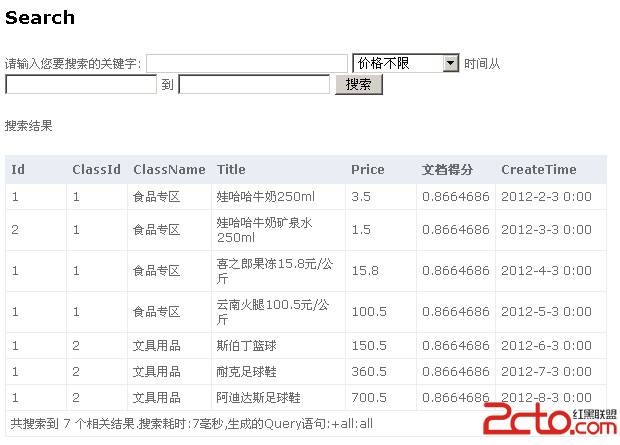
Task: Click the results summary 共搜索到 7 个相关结果
Action: coord(73,424)
